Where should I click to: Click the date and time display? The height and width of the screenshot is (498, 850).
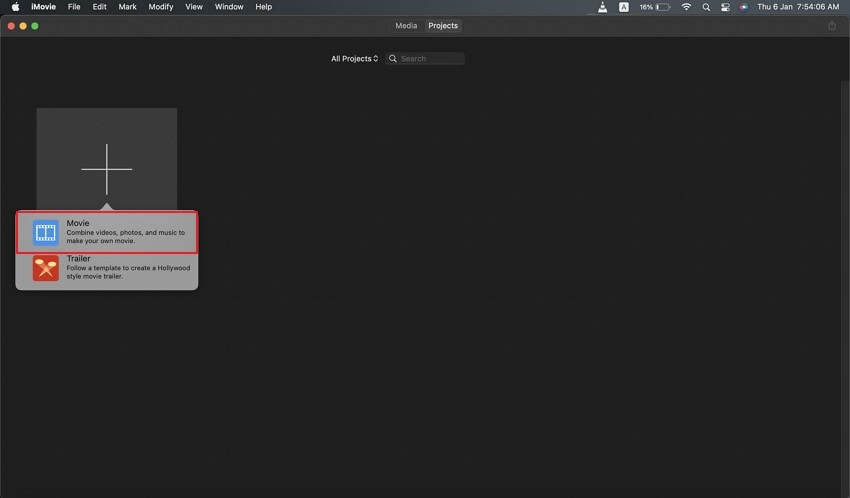pos(798,7)
